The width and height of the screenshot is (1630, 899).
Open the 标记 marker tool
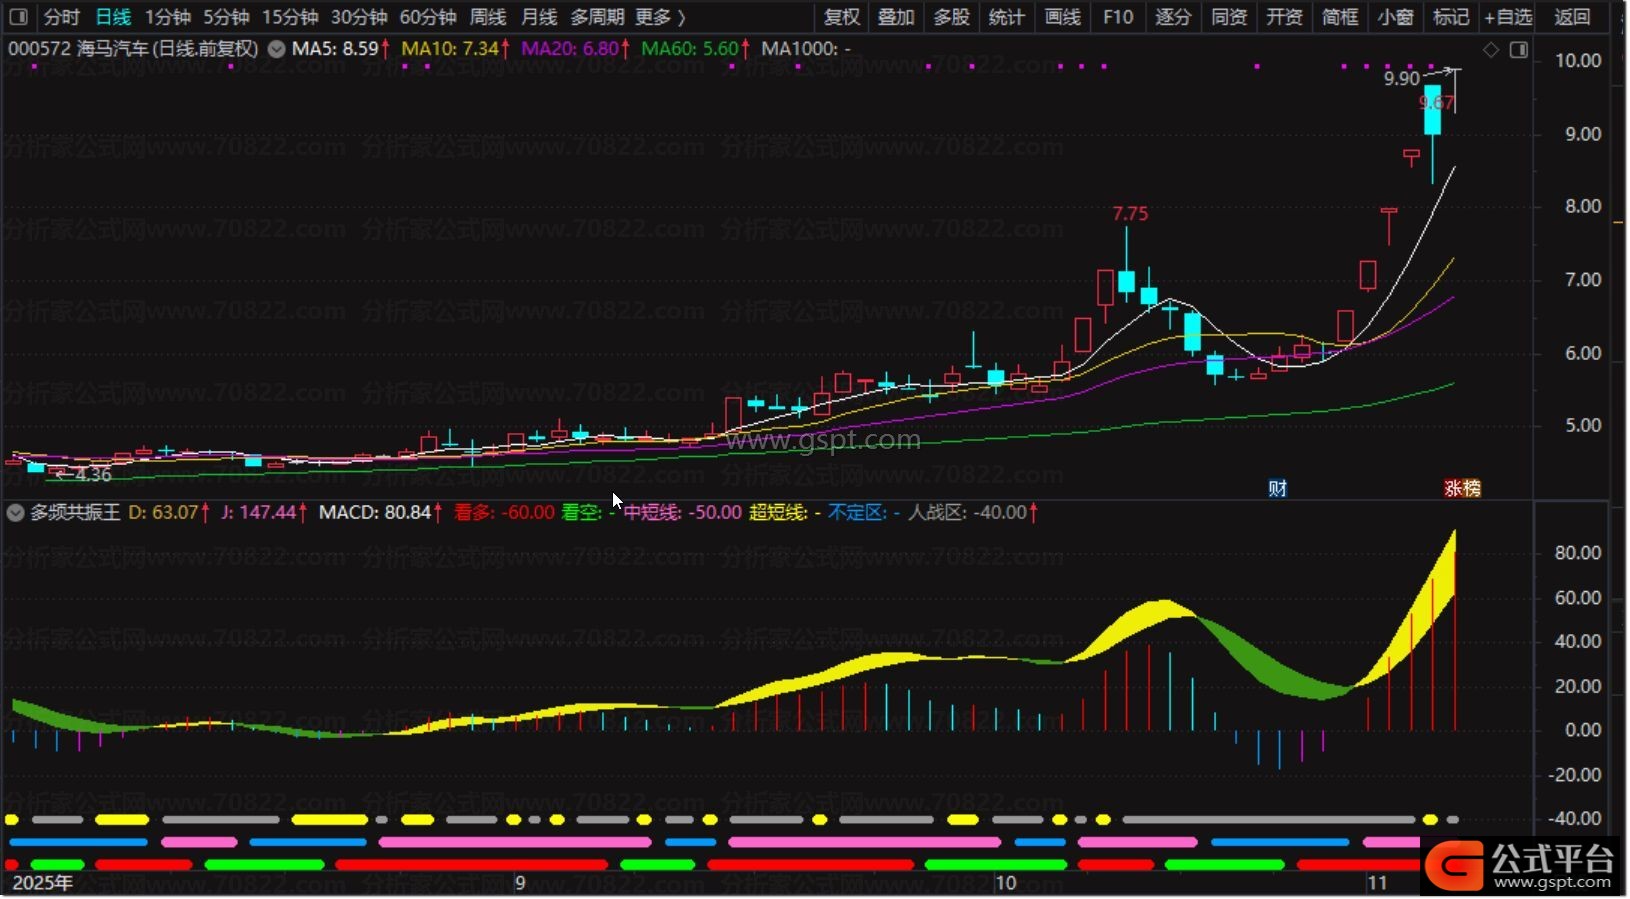1450,17
